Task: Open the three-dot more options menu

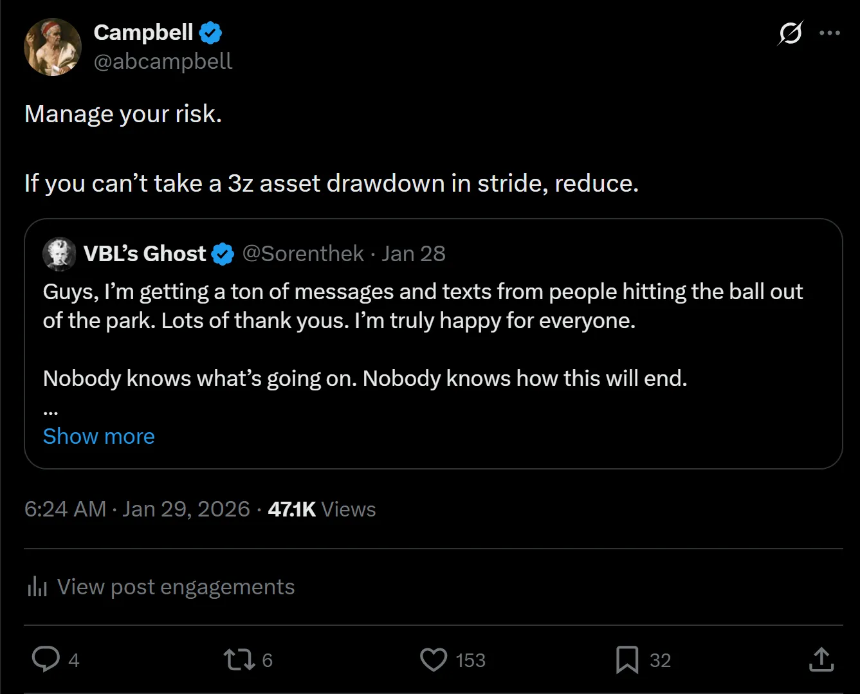Action: click(829, 33)
